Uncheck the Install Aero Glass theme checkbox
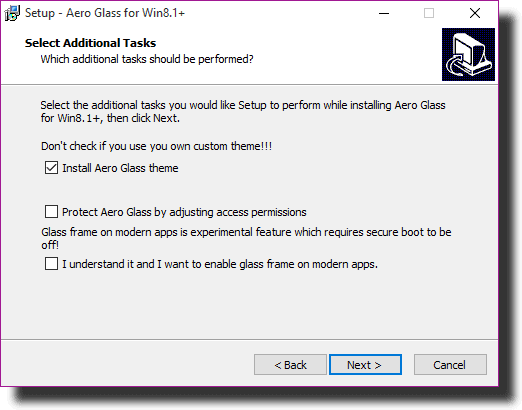 [51, 168]
